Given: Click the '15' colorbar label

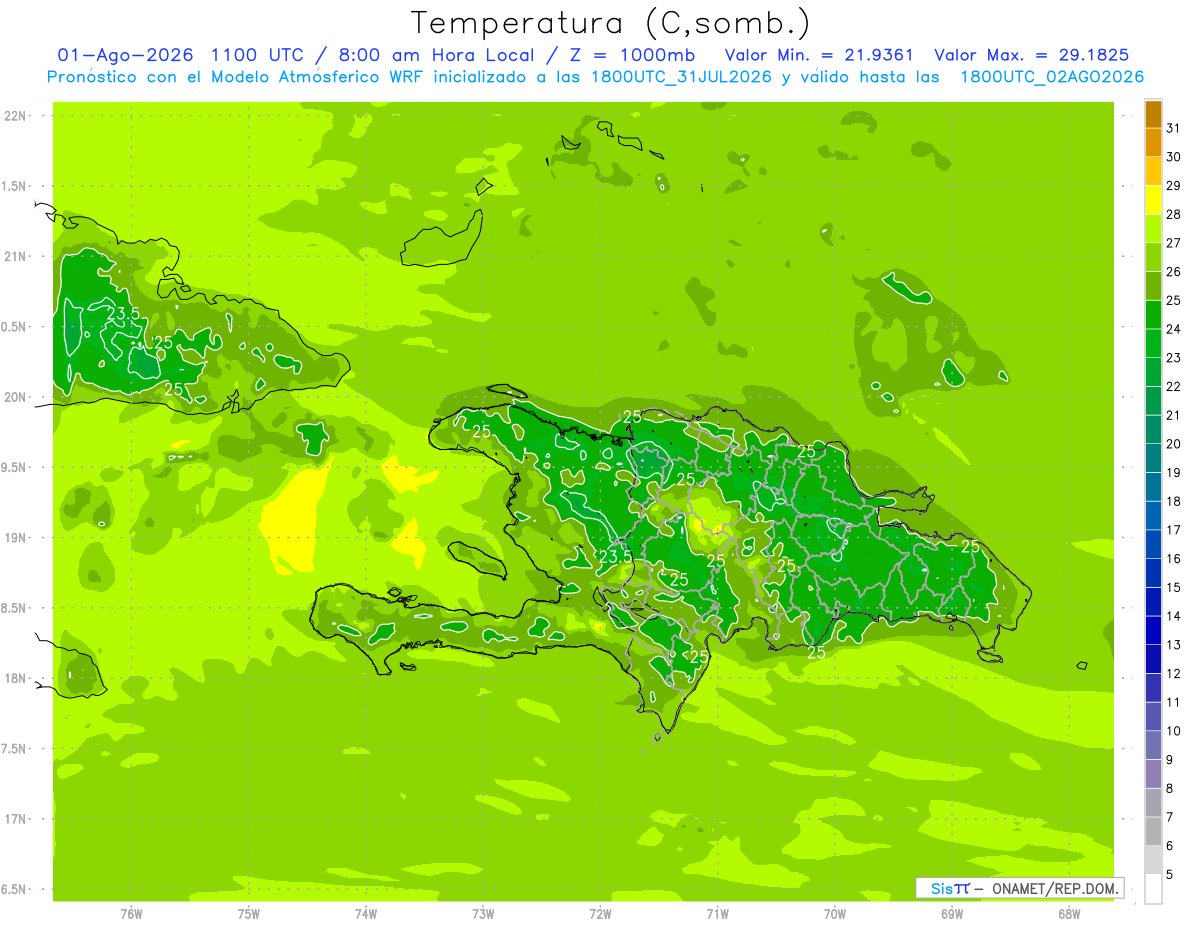Looking at the screenshot, I should coord(1174,587).
